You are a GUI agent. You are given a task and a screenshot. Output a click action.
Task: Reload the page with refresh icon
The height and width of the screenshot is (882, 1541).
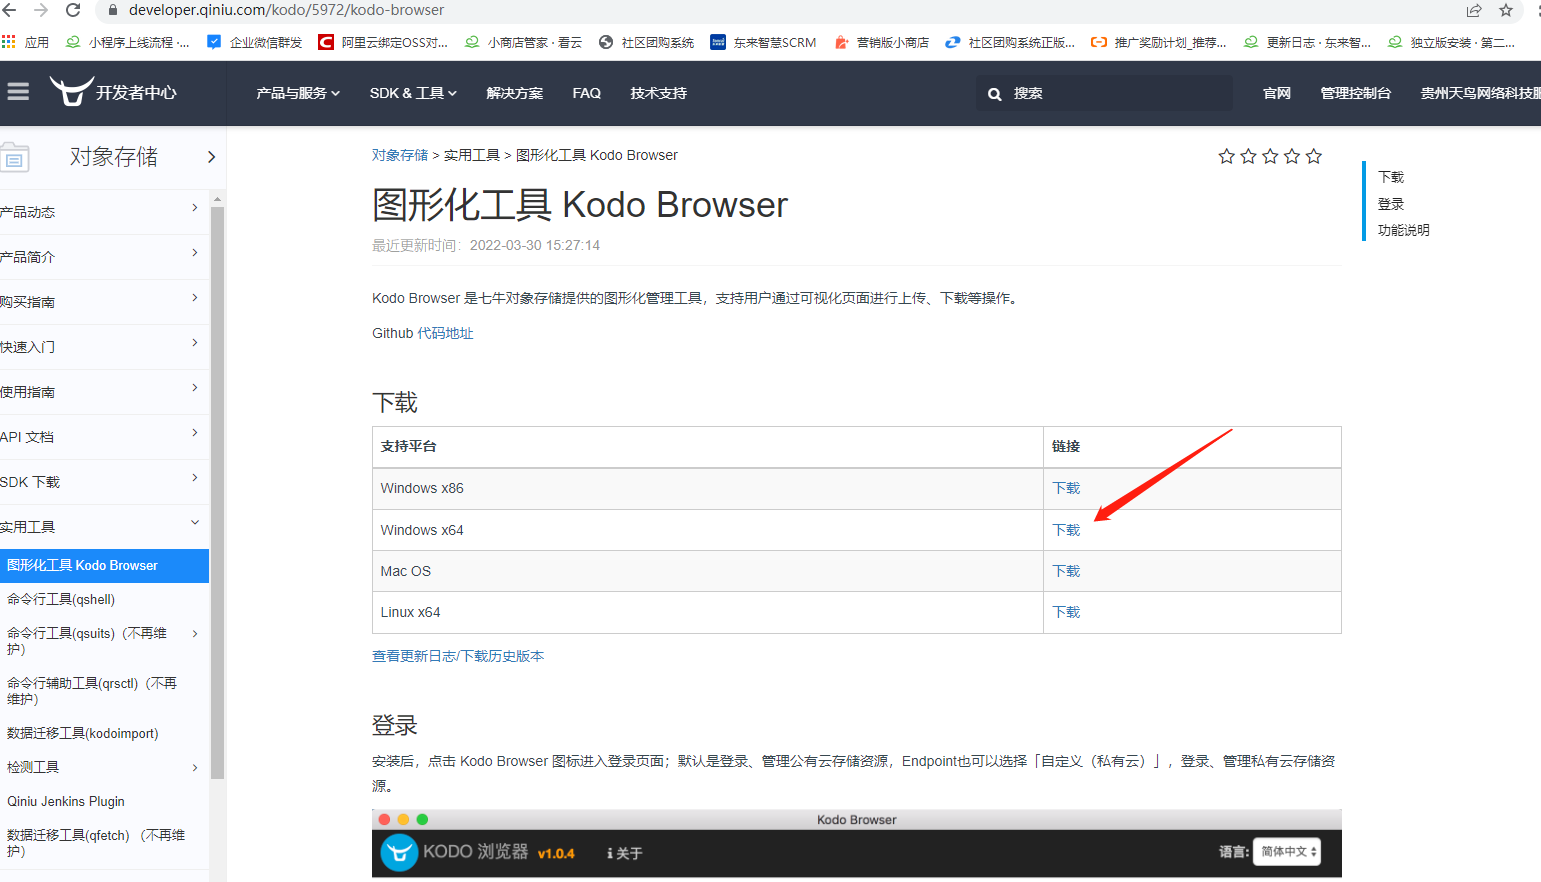(73, 10)
